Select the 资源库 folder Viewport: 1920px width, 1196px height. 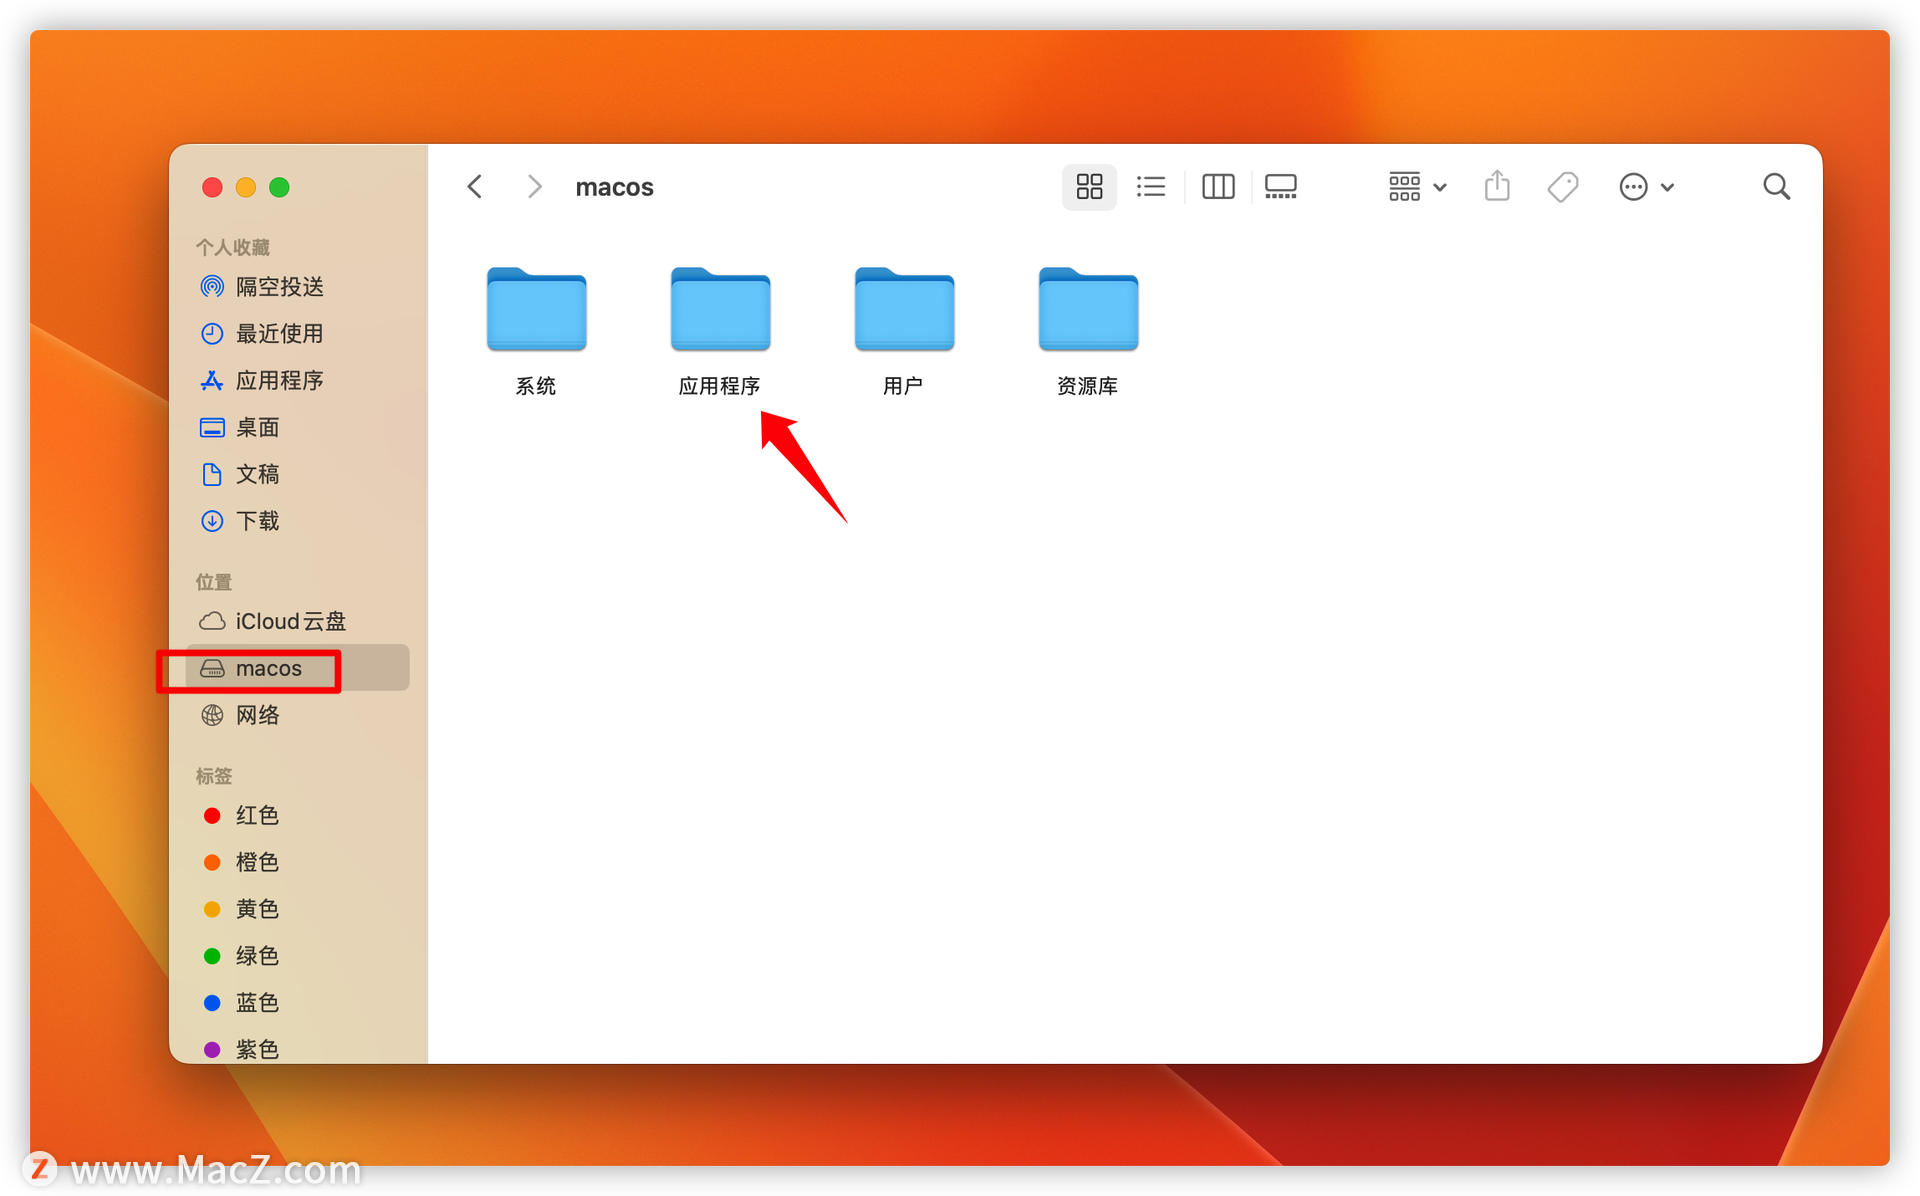pyautogui.click(x=1088, y=332)
